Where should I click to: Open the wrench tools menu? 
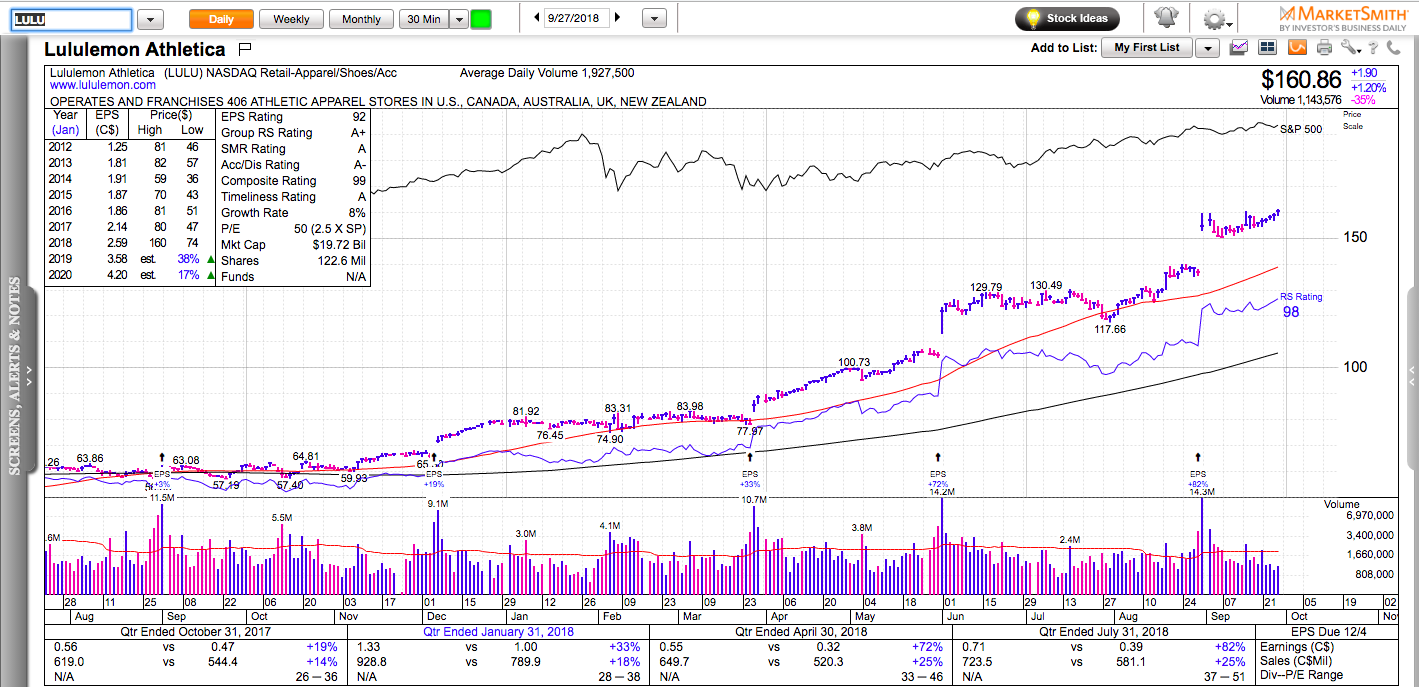1350,47
